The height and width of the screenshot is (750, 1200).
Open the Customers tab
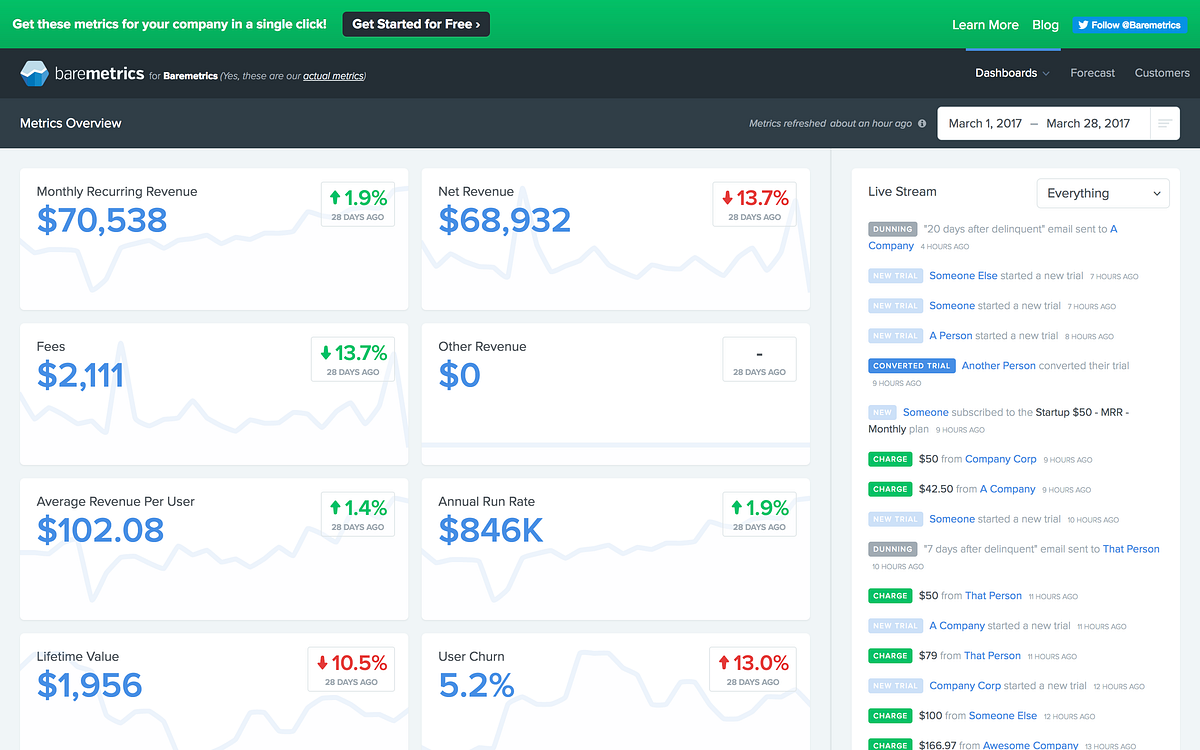tap(1162, 73)
